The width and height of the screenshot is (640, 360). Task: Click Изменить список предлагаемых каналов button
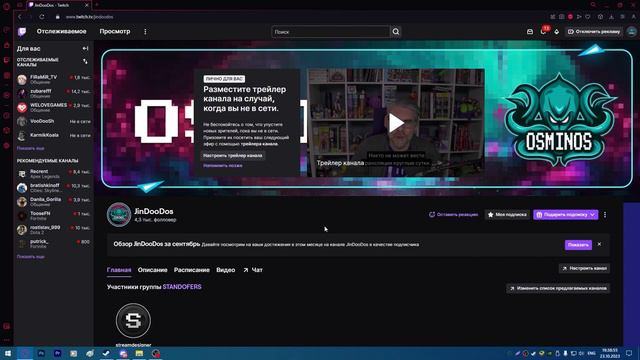coord(558,288)
